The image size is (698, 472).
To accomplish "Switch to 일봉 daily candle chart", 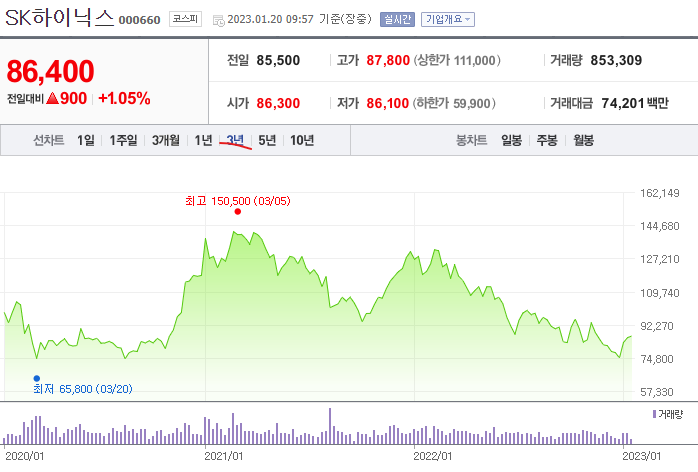I will coord(511,140).
